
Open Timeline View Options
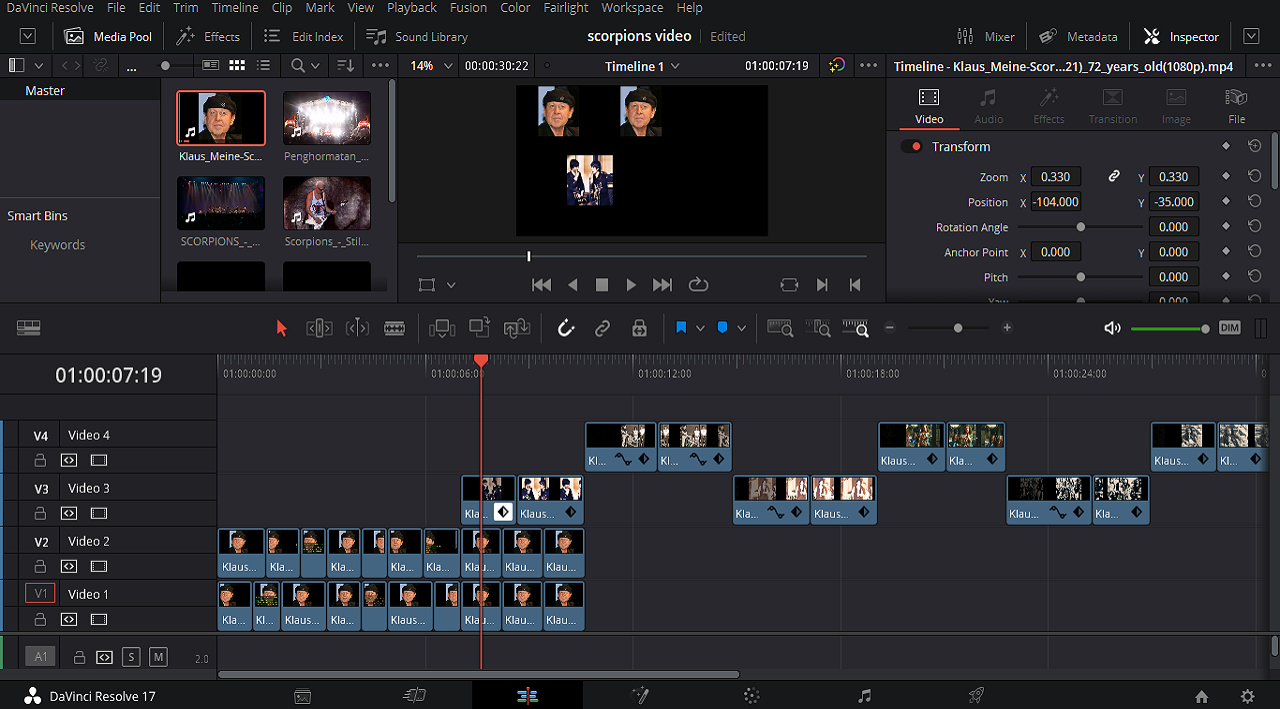pos(28,328)
